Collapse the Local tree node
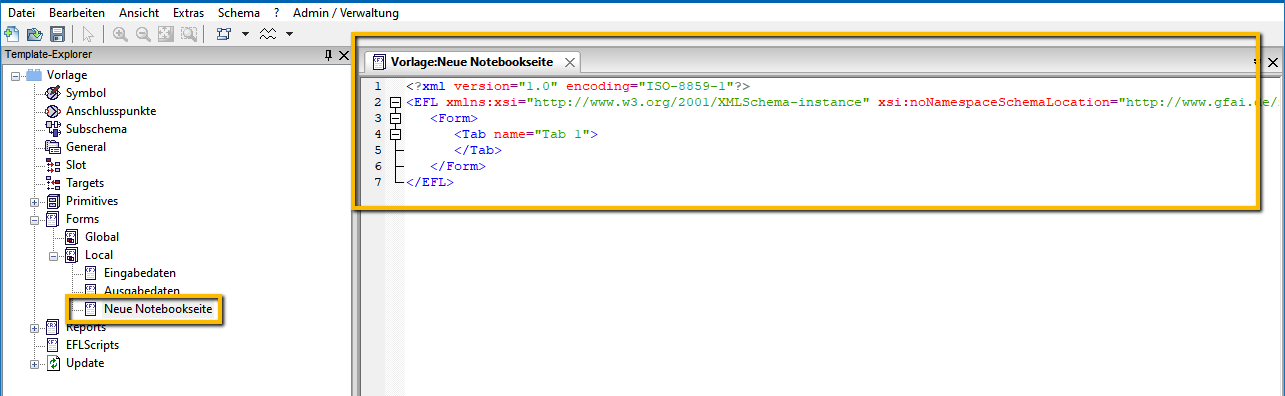 click(x=54, y=255)
